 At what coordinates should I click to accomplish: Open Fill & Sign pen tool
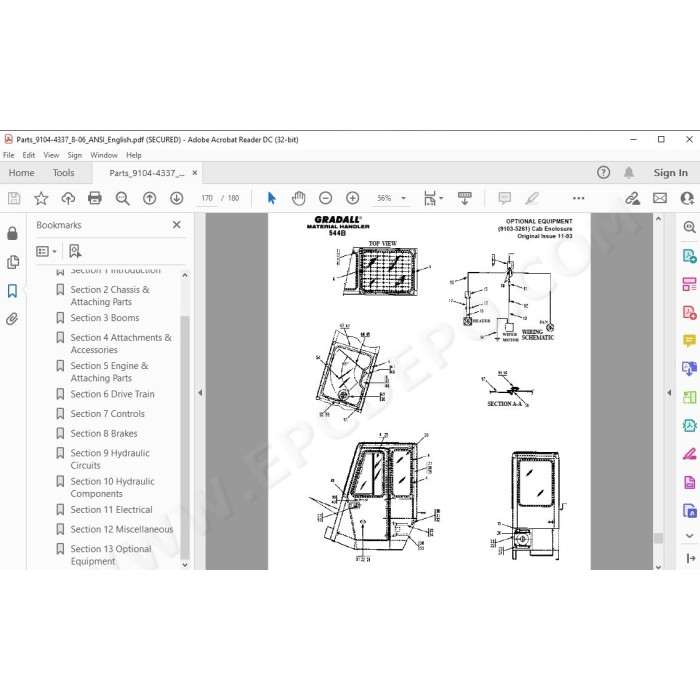(689, 454)
